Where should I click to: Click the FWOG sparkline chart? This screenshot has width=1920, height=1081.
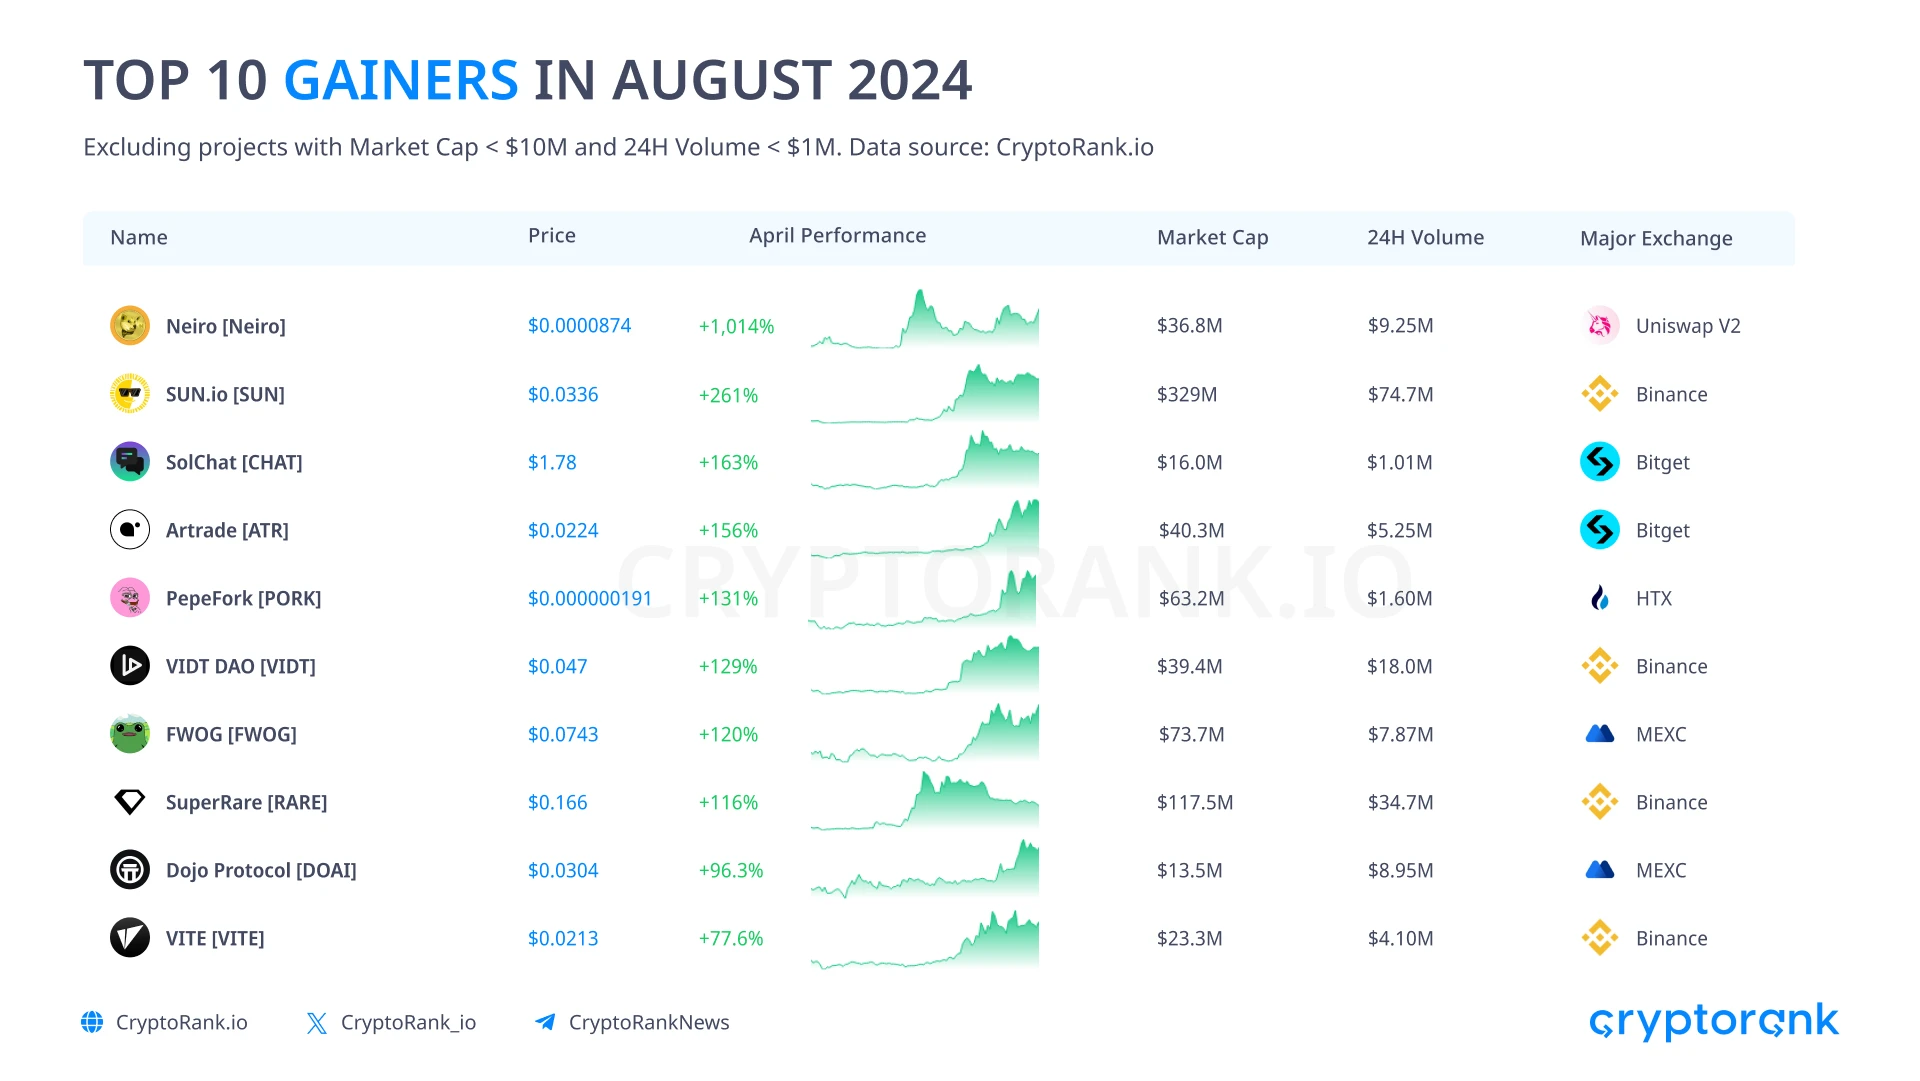[x=925, y=733]
